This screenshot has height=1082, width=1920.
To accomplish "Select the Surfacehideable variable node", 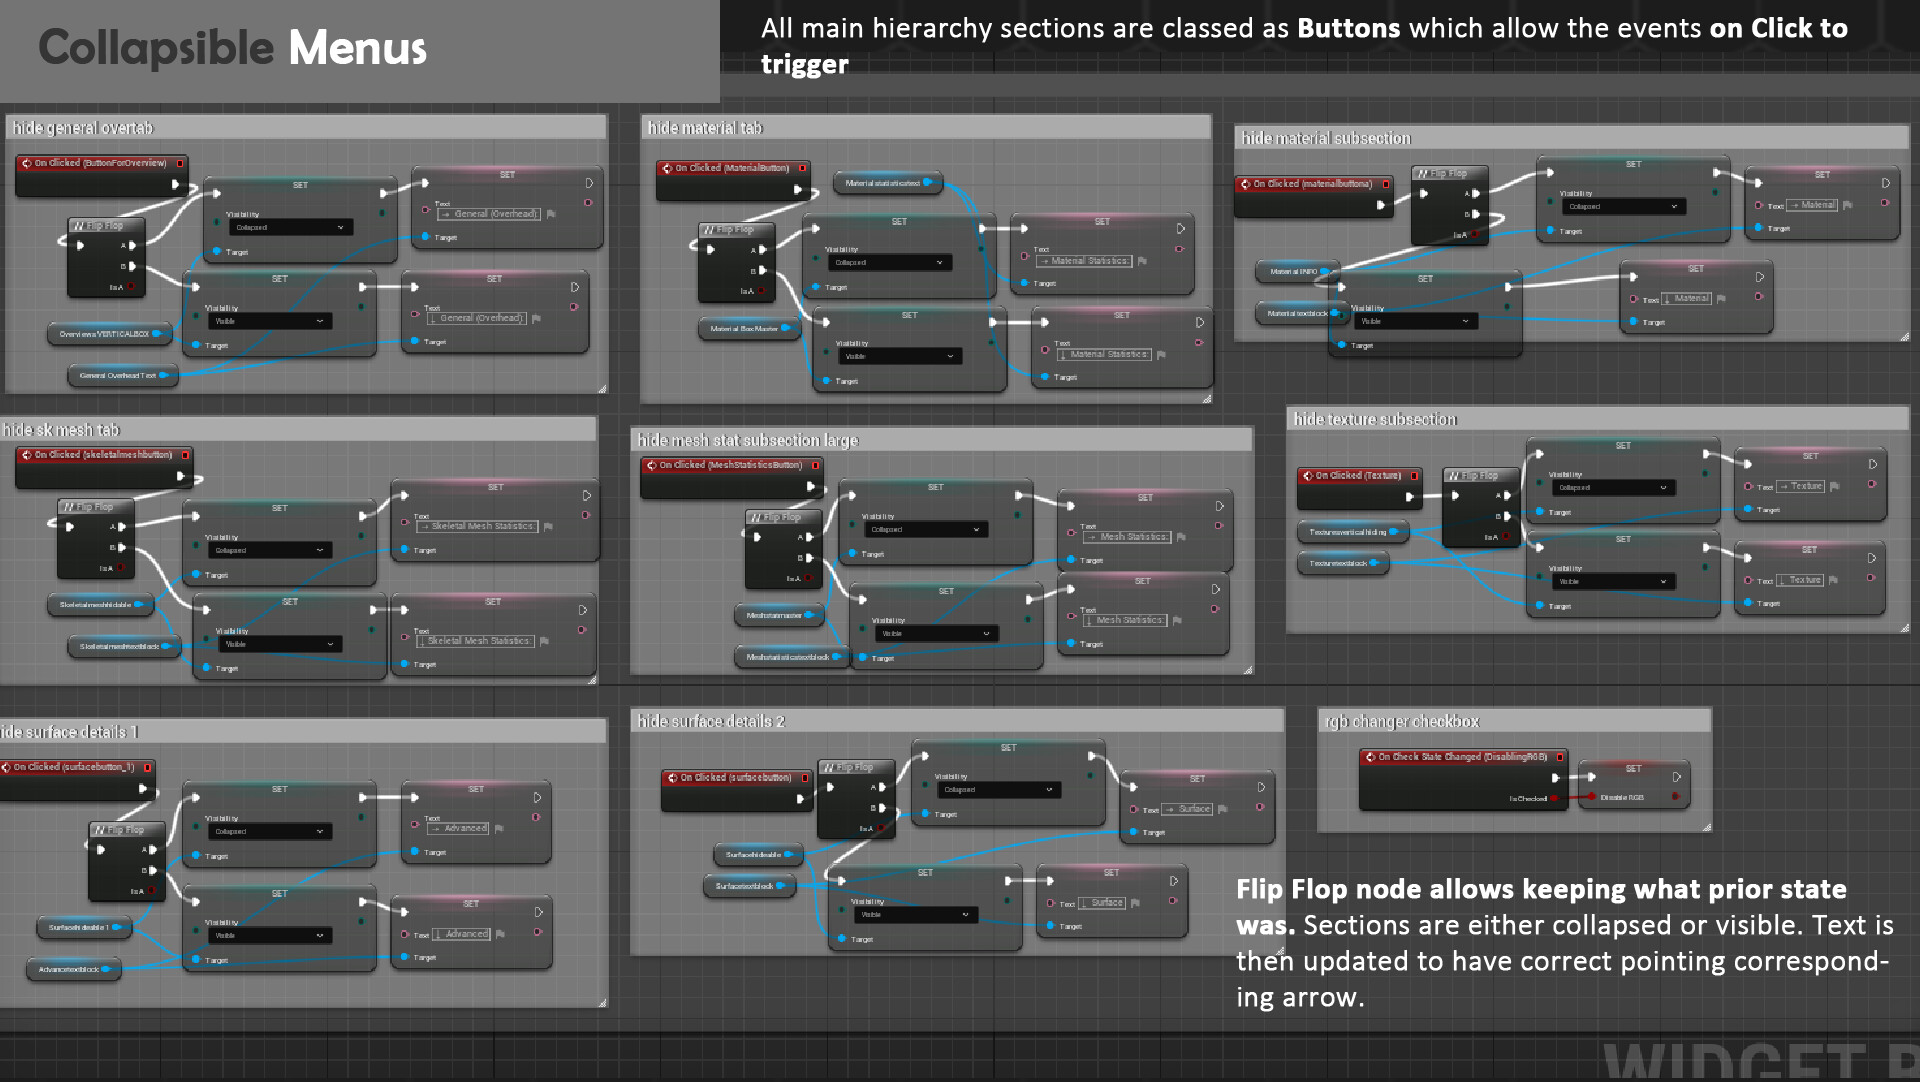I will 755,855.
